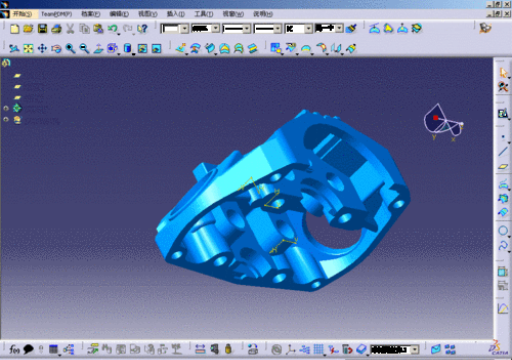The image size is (512, 360).
Task: Undo the last action with the green arrow
Action: [113, 29]
